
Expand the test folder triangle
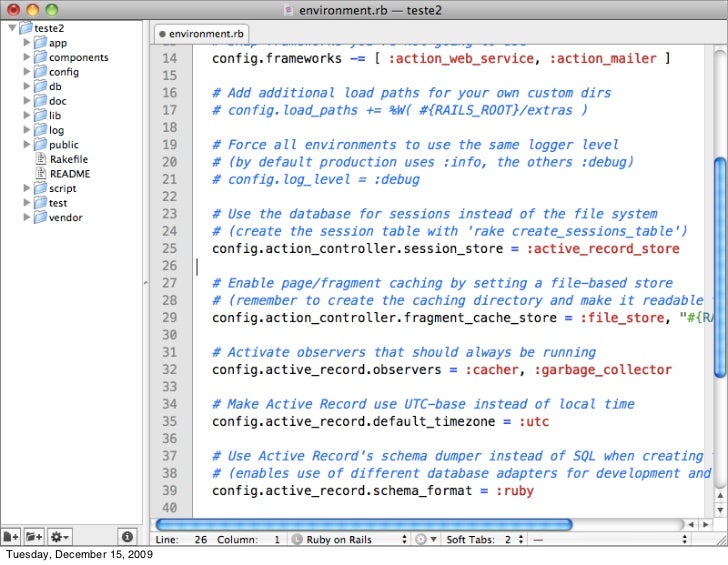click(x=26, y=203)
